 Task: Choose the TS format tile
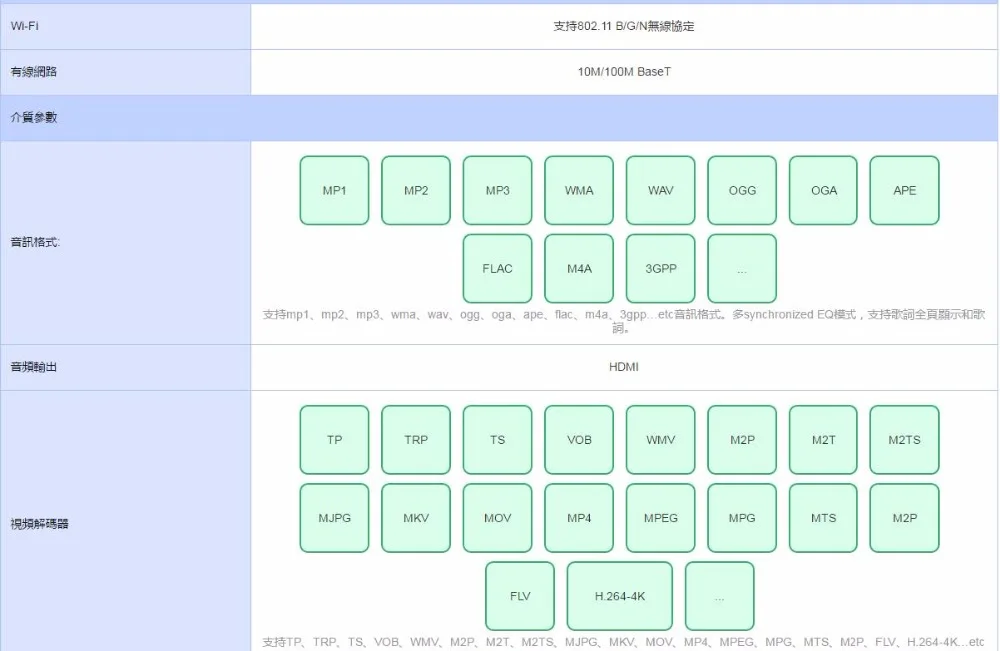(497, 440)
